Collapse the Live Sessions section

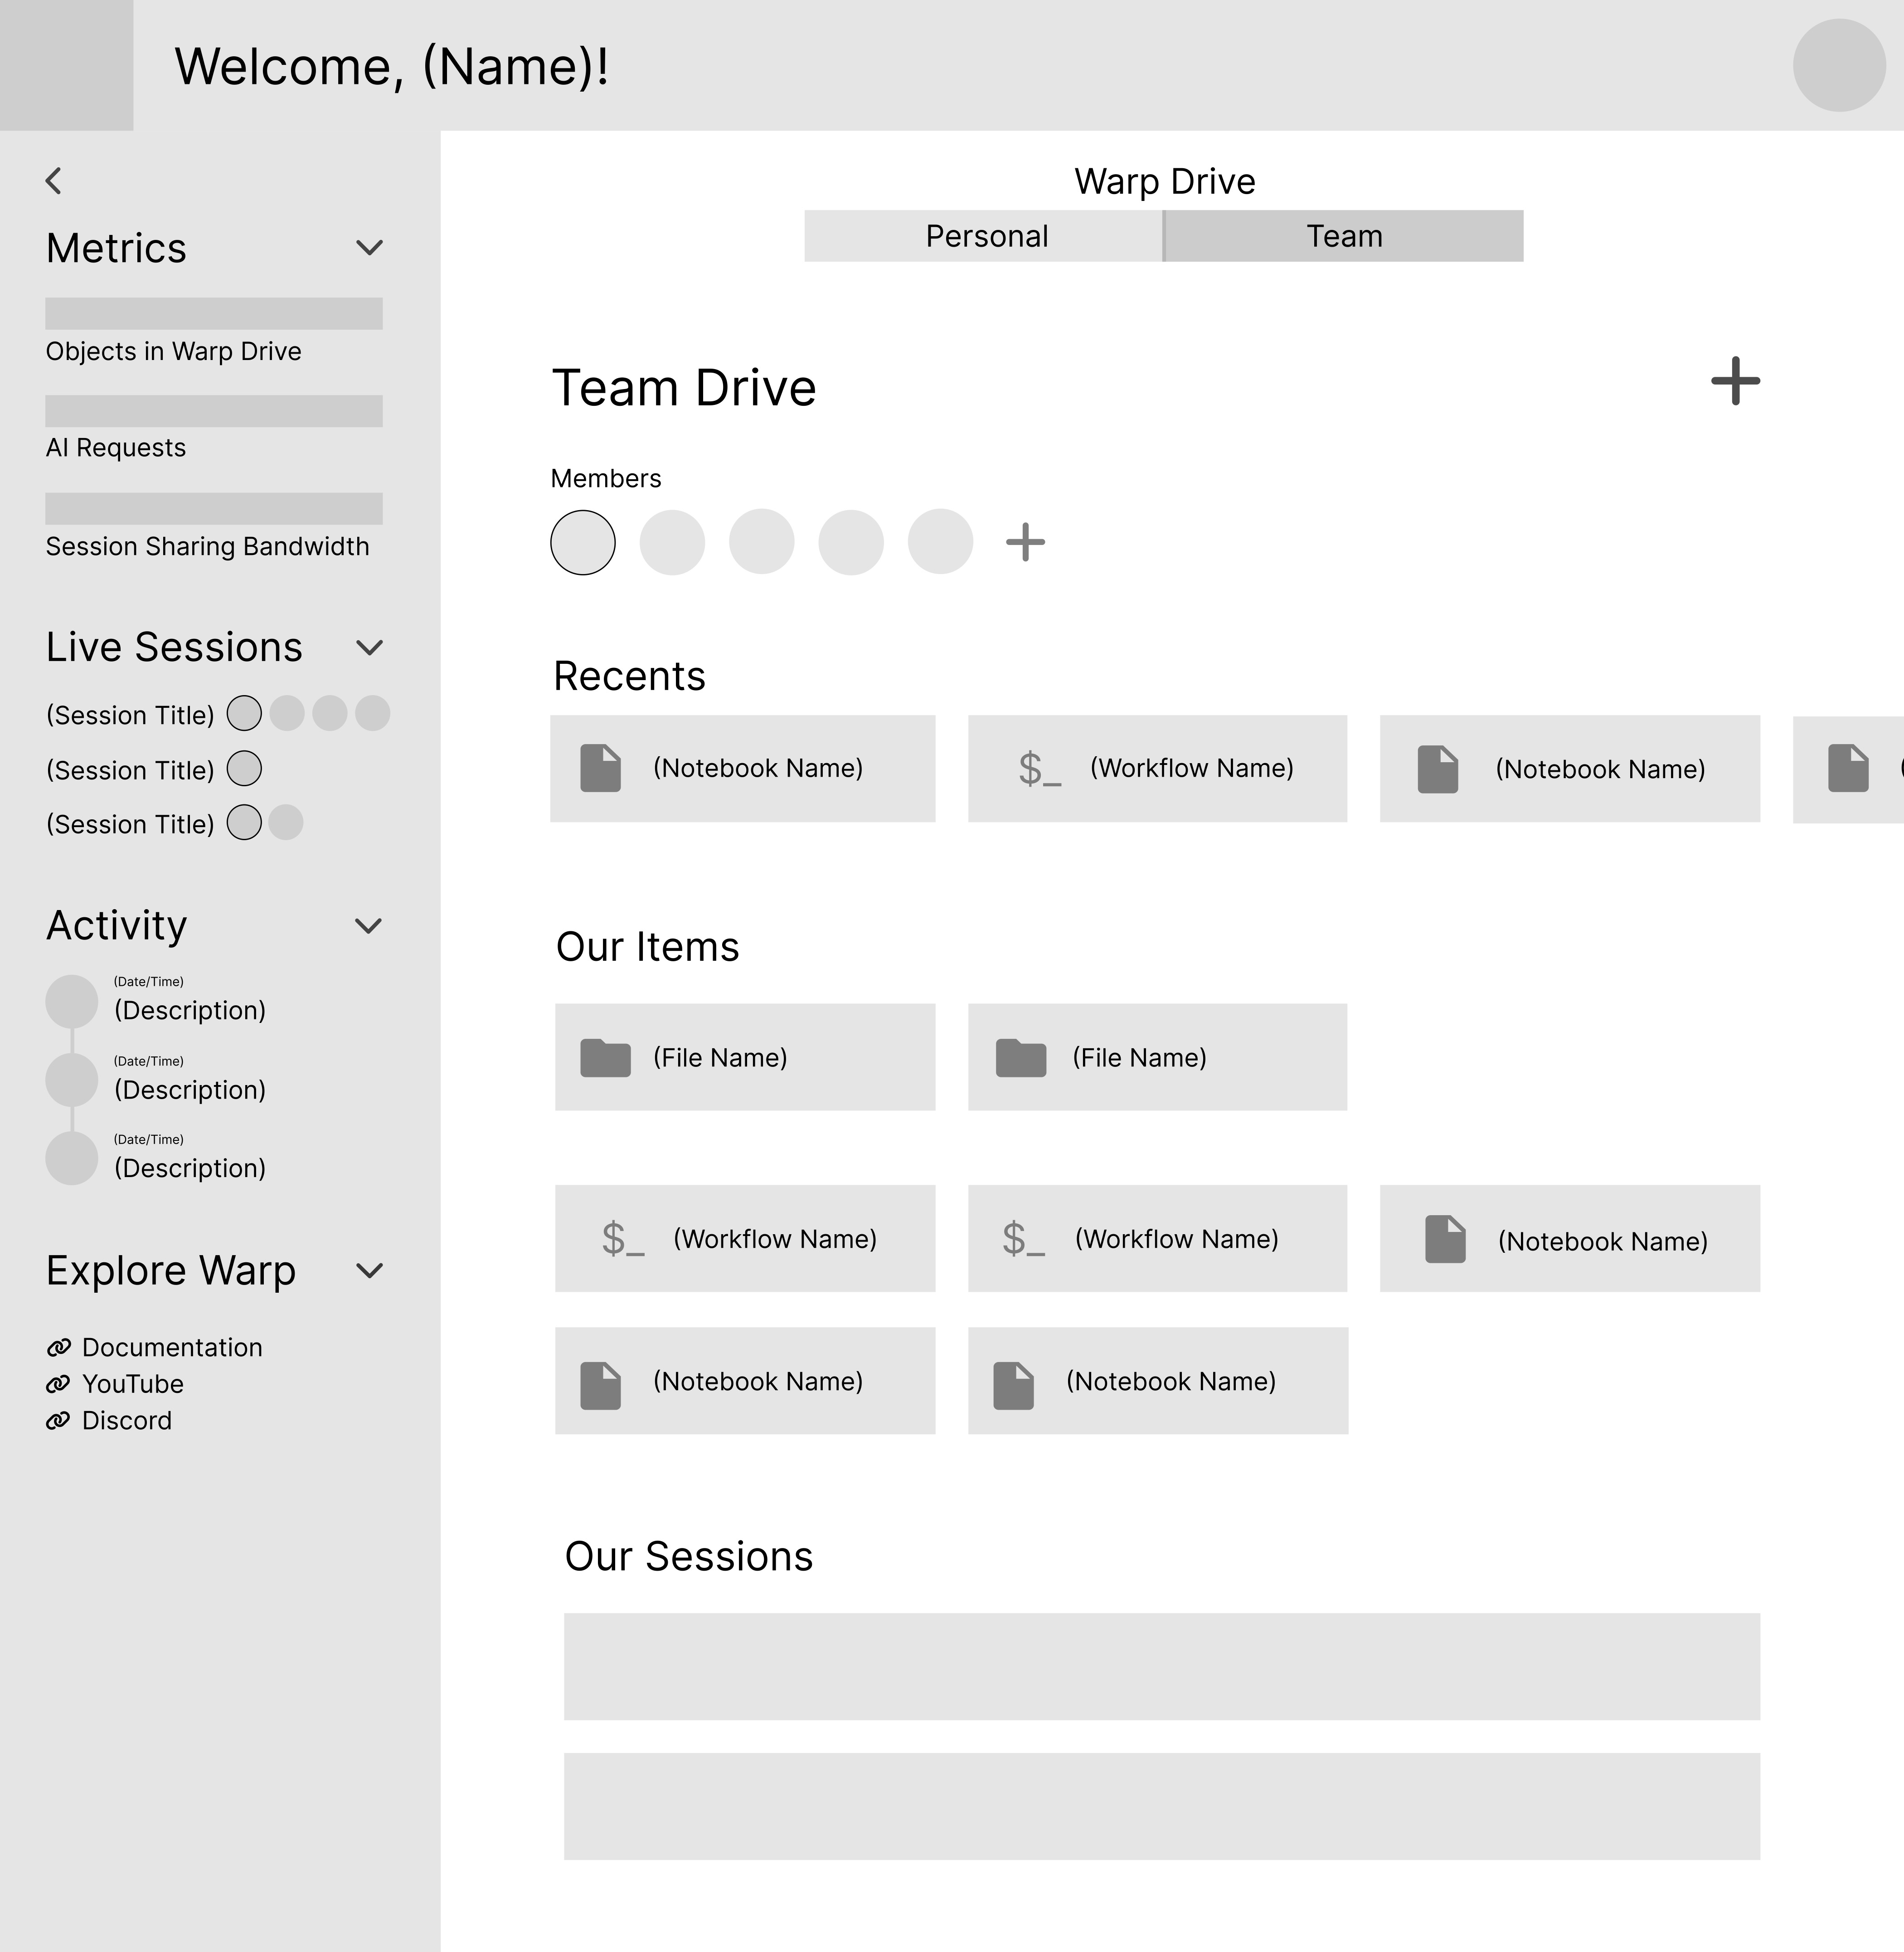tap(369, 648)
